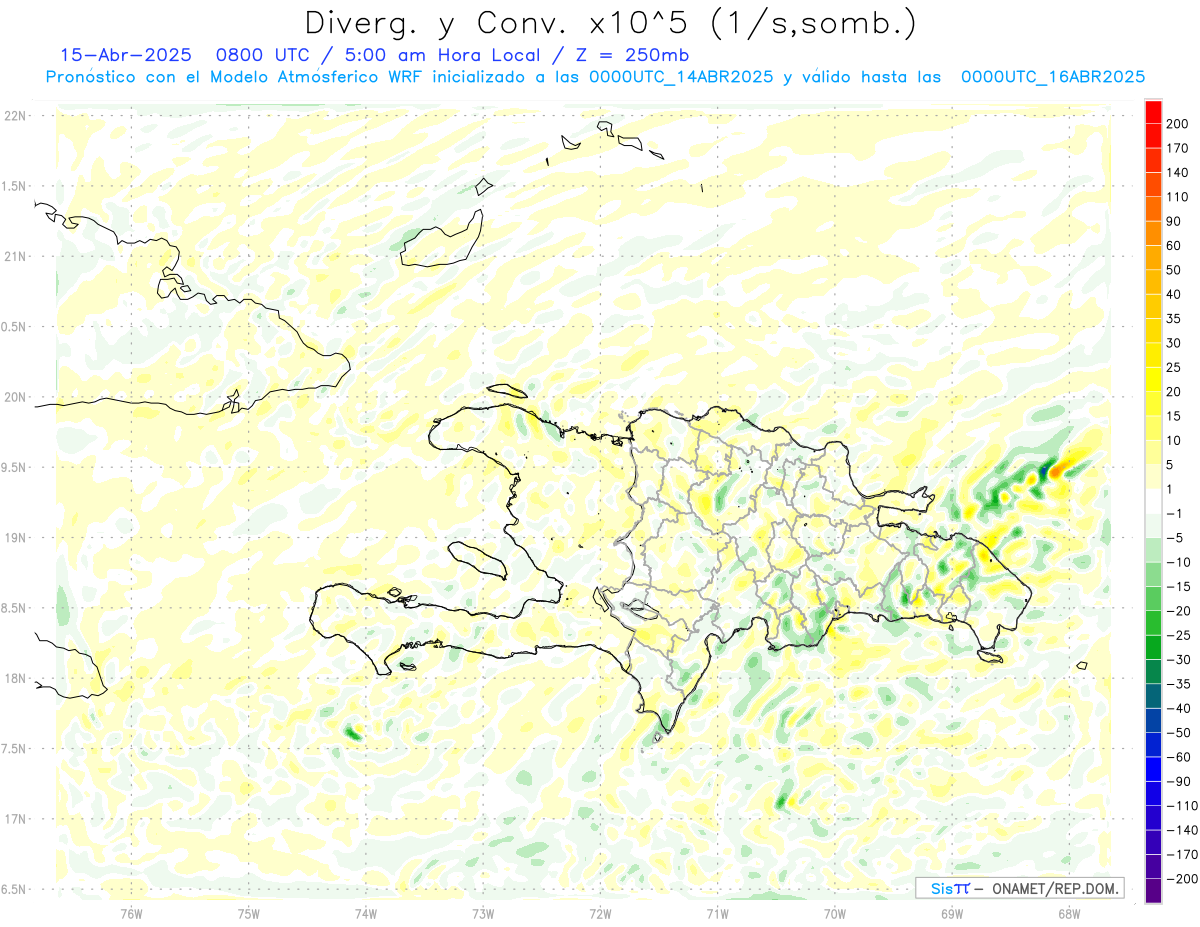The height and width of the screenshot is (927, 1200).
Task: Click the SisTT ONAMET/REP.DOM. logo box
Action: pos(1019,888)
